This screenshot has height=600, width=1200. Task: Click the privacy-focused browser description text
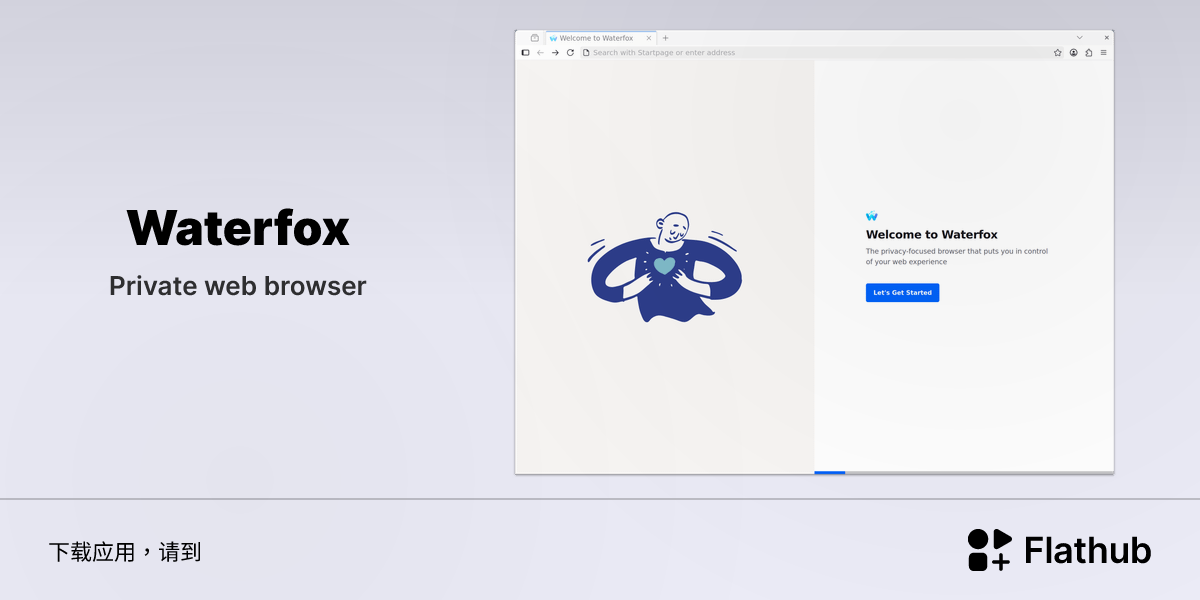(x=957, y=256)
